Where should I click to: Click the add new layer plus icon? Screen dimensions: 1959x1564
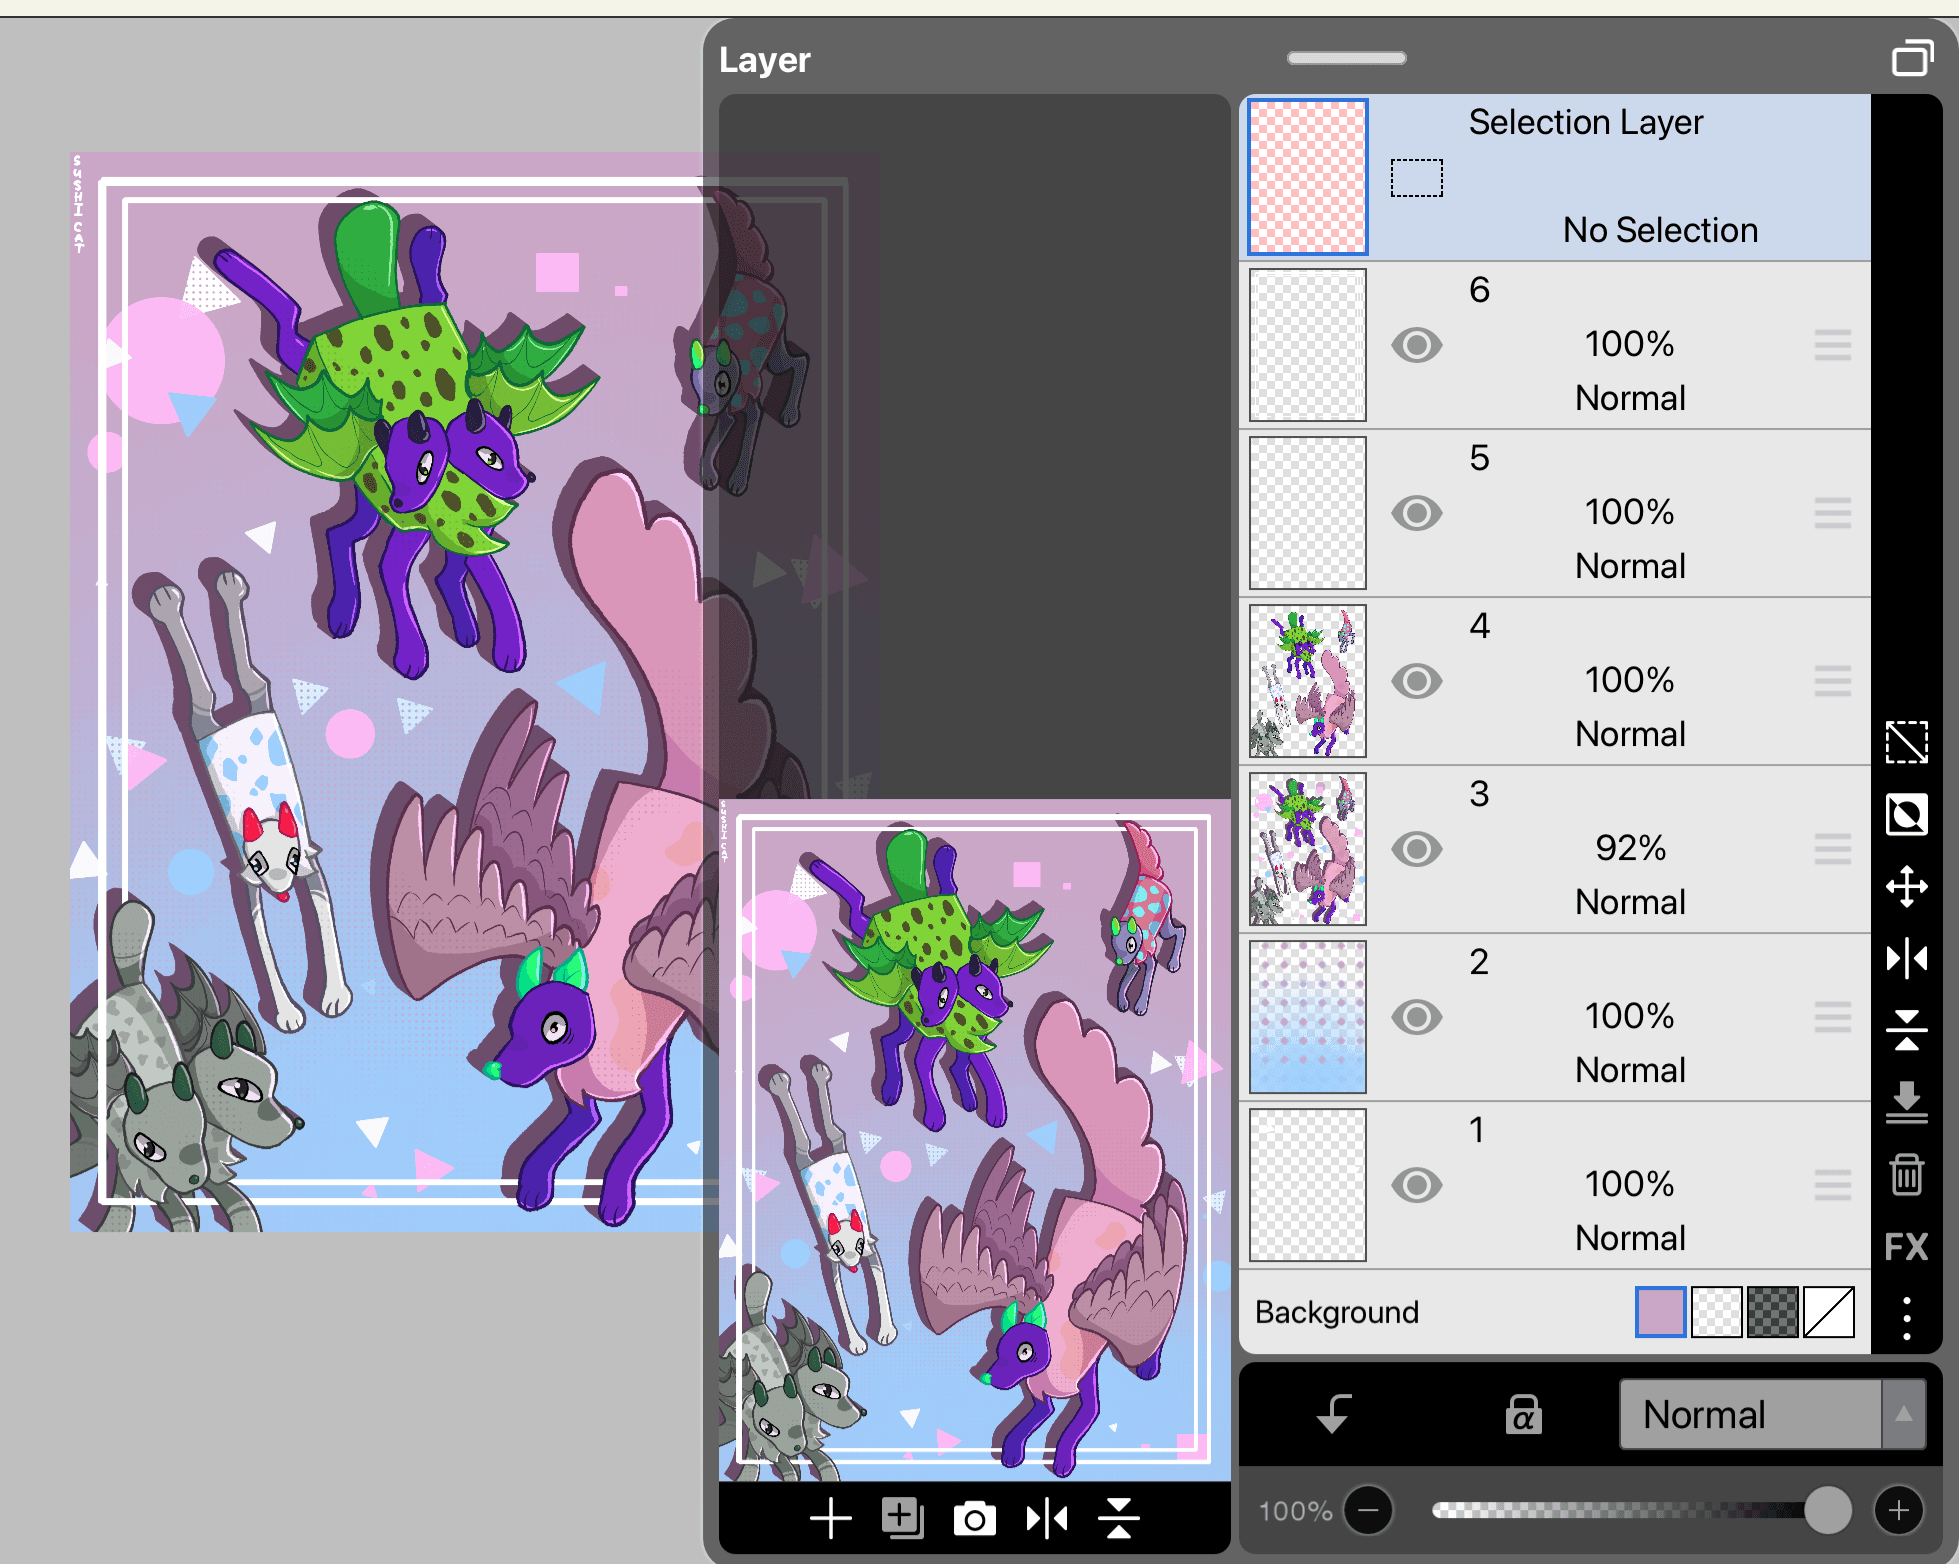tap(830, 1518)
